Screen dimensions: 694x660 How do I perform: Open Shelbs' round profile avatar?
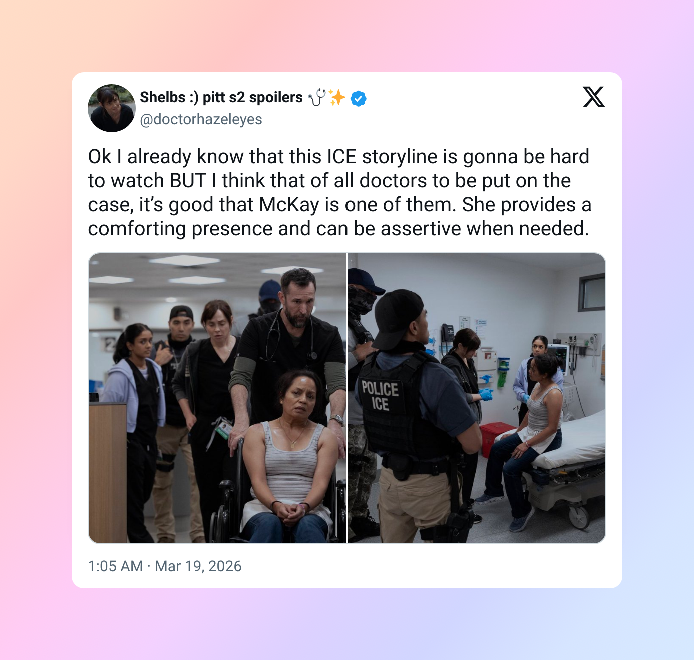coord(112,108)
